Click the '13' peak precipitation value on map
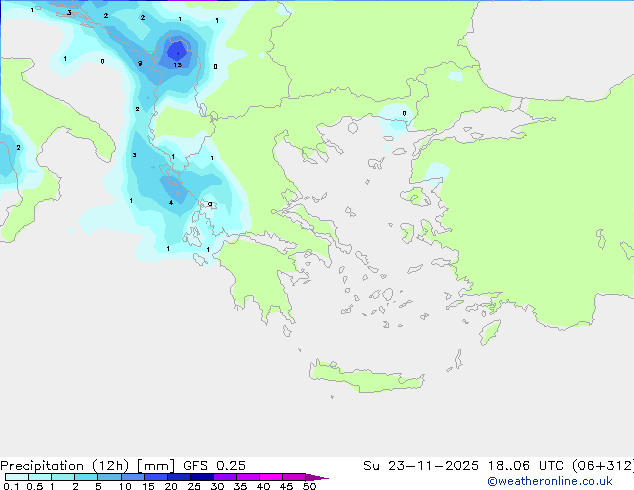This screenshot has height=490, width=634. pos(178,65)
